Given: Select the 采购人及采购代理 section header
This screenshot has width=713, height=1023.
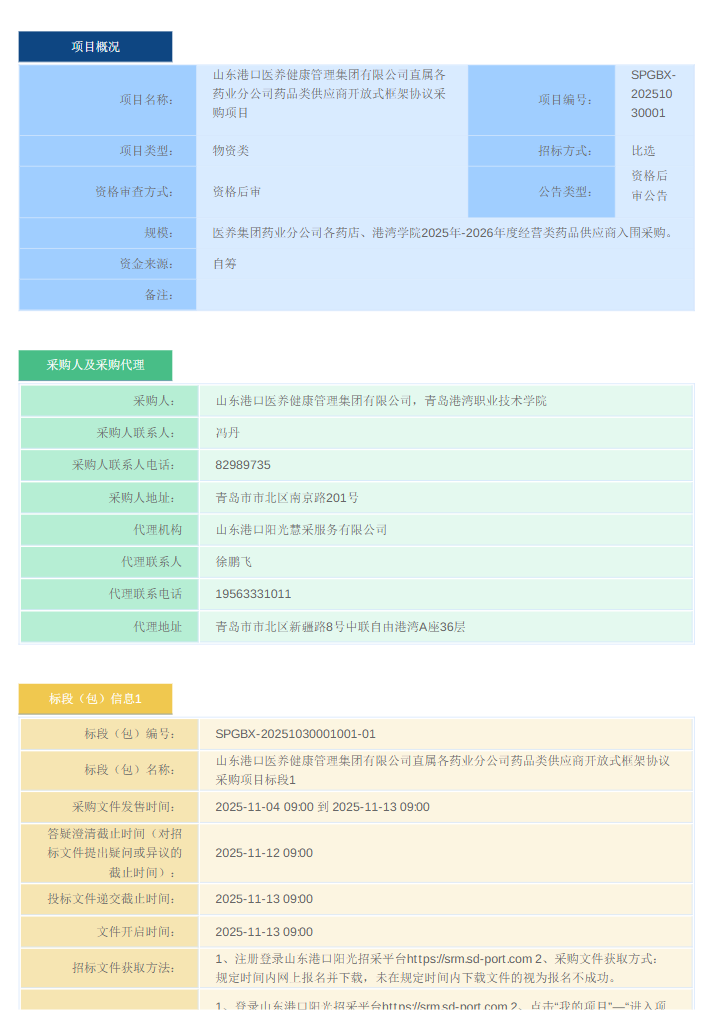Looking at the screenshot, I should 95,365.
